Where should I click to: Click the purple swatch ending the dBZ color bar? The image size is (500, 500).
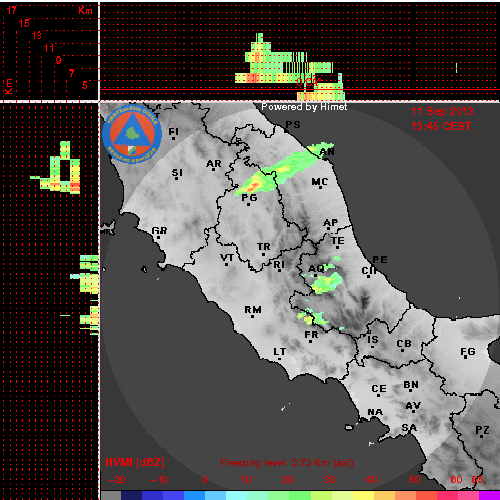pos(489,495)
